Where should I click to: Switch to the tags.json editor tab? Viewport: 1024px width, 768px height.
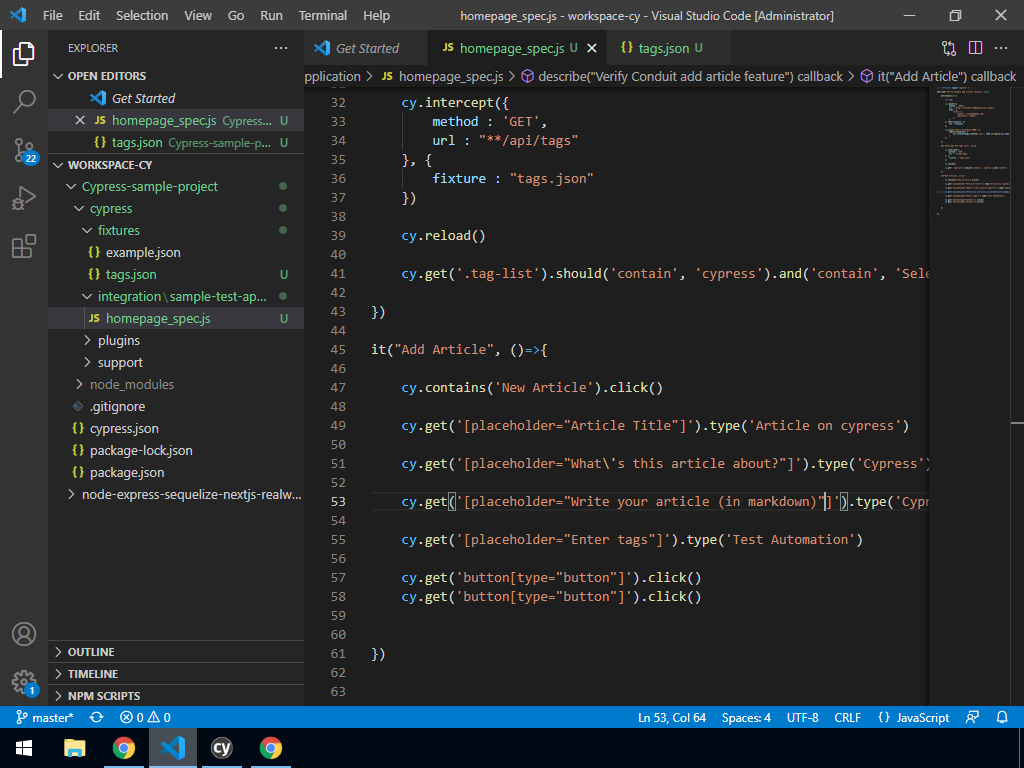click(x=663, y=48)
